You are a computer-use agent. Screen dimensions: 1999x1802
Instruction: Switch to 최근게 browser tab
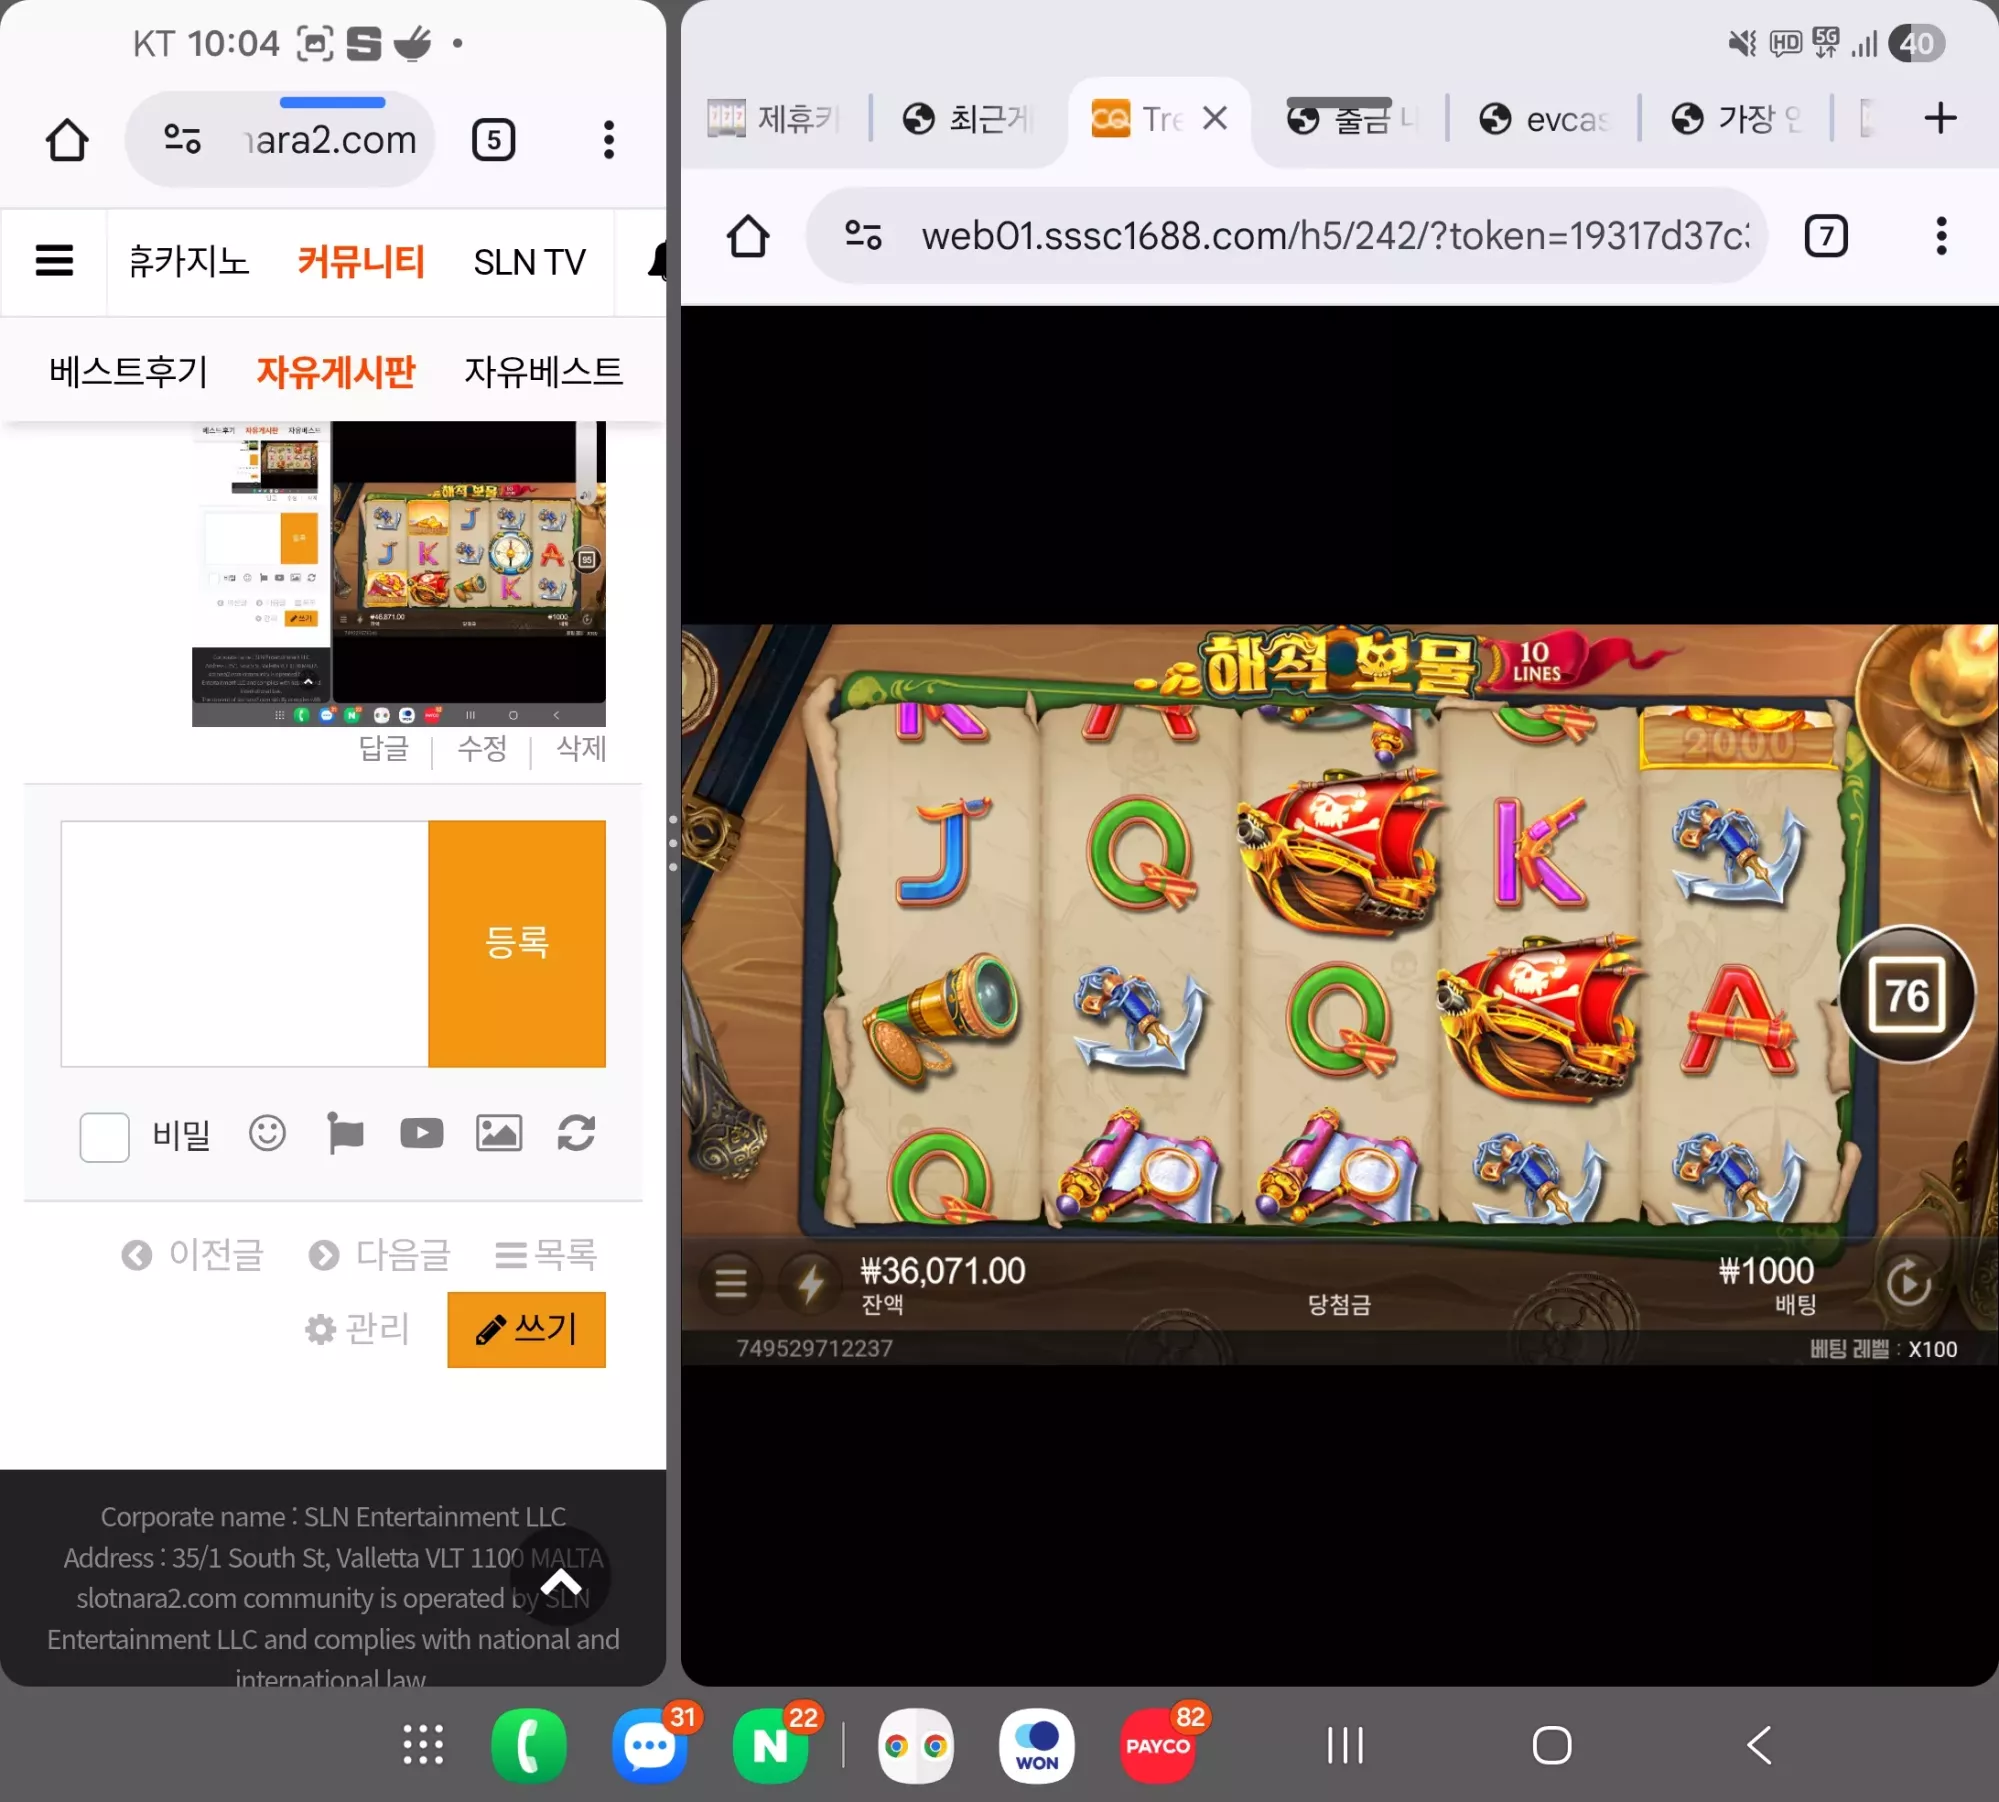[x=967, y=119]
